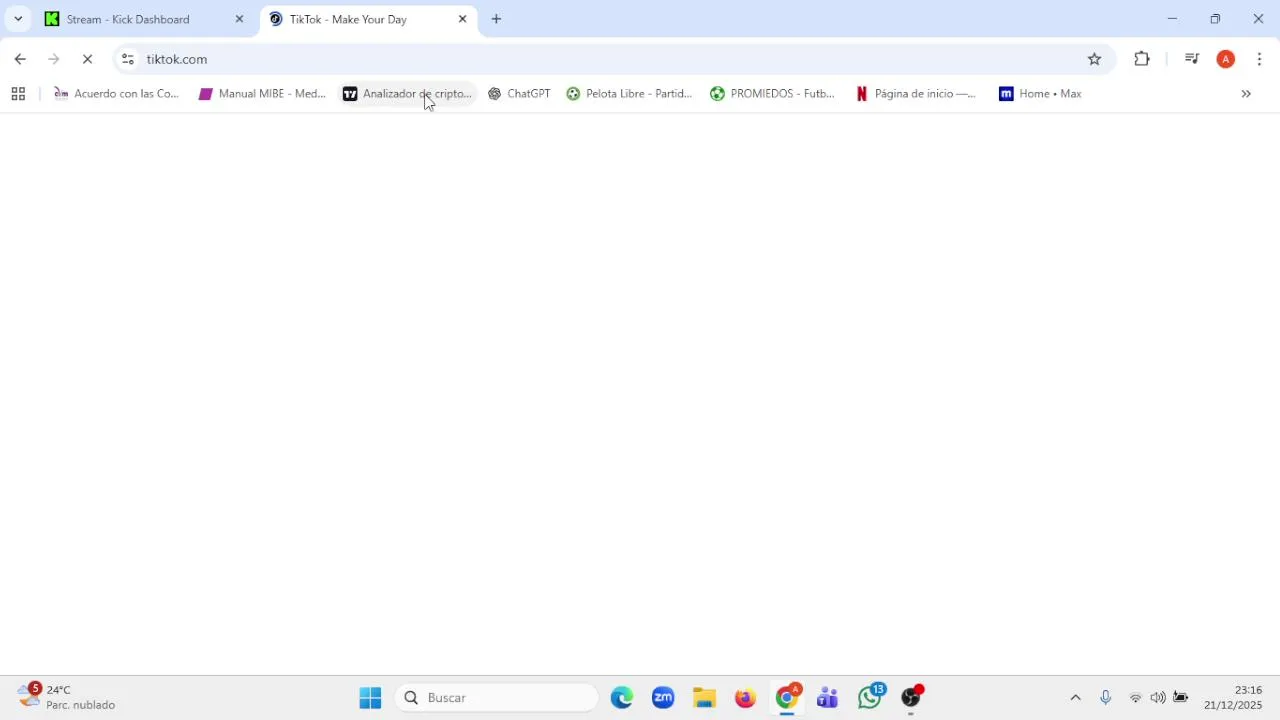Stop loading the page
1280x720 pixels.
87,59
